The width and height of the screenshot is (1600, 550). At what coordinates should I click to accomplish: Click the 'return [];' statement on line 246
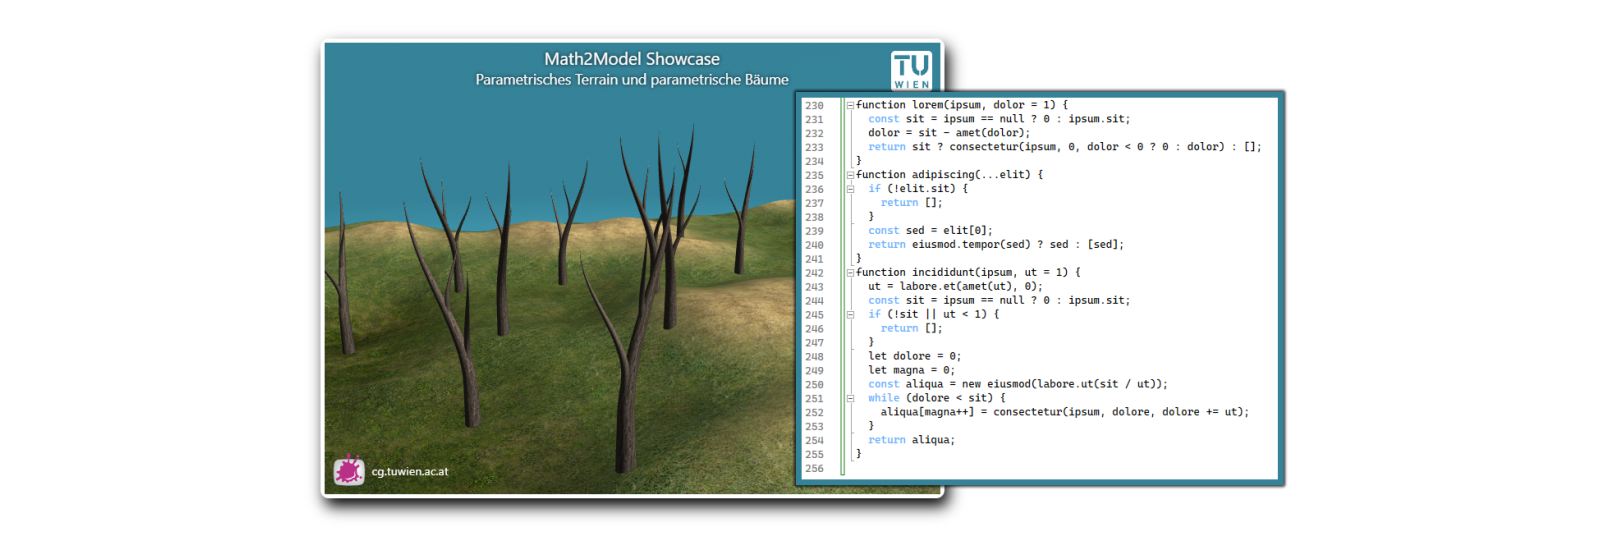911,329
